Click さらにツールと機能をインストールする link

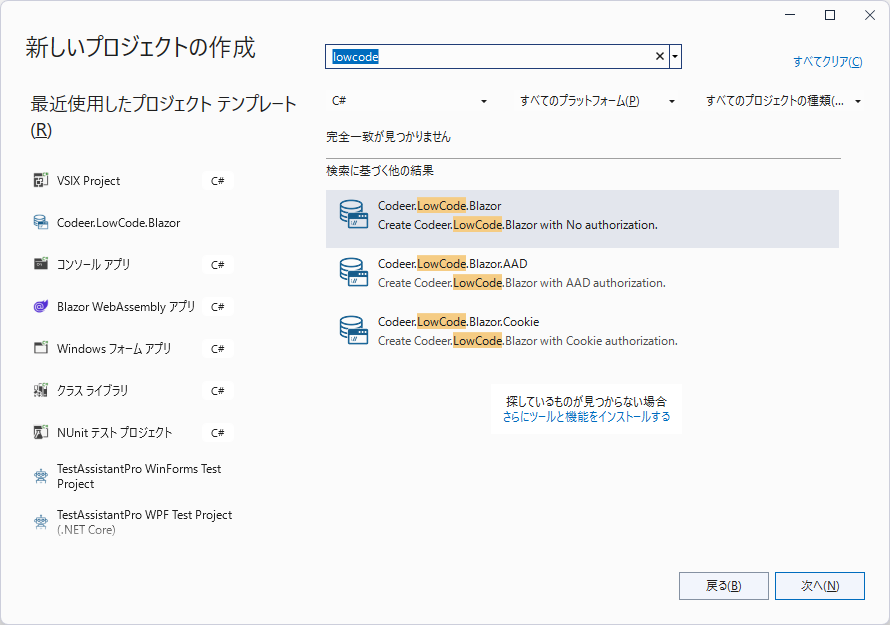[586, 417]
